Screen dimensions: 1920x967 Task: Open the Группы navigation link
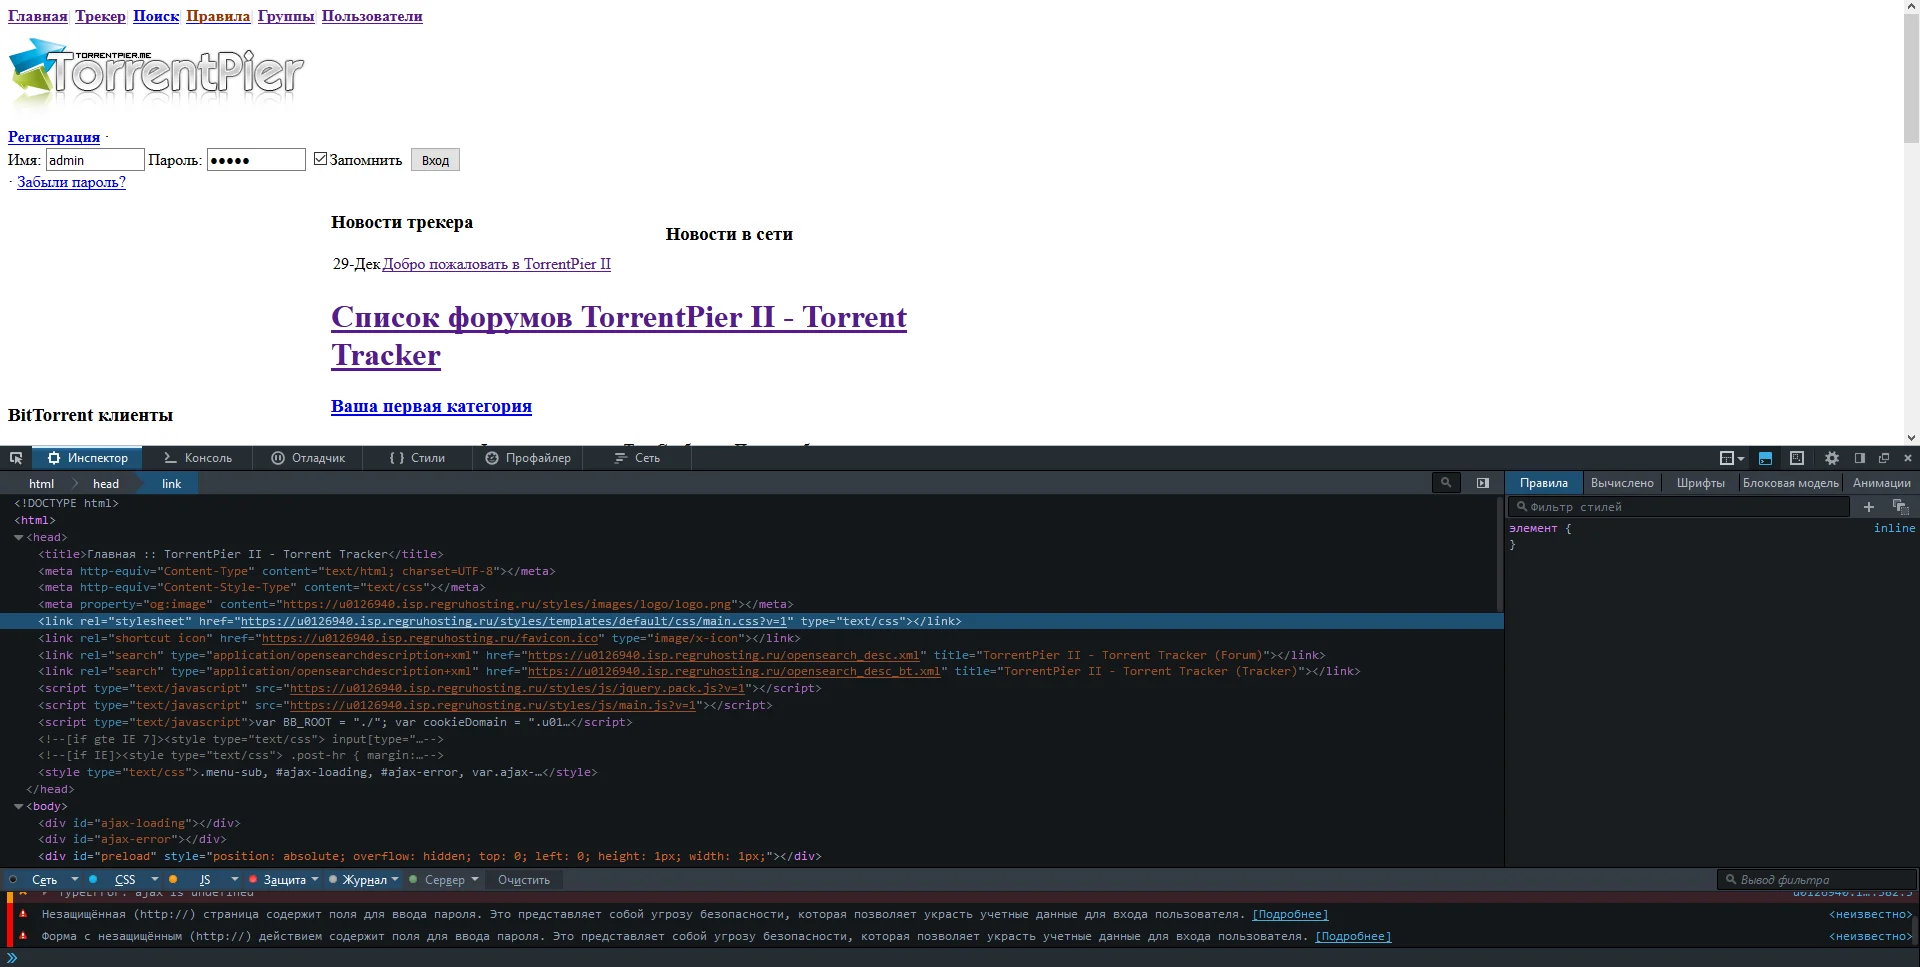pyautogui.click(x=286, y=16)
